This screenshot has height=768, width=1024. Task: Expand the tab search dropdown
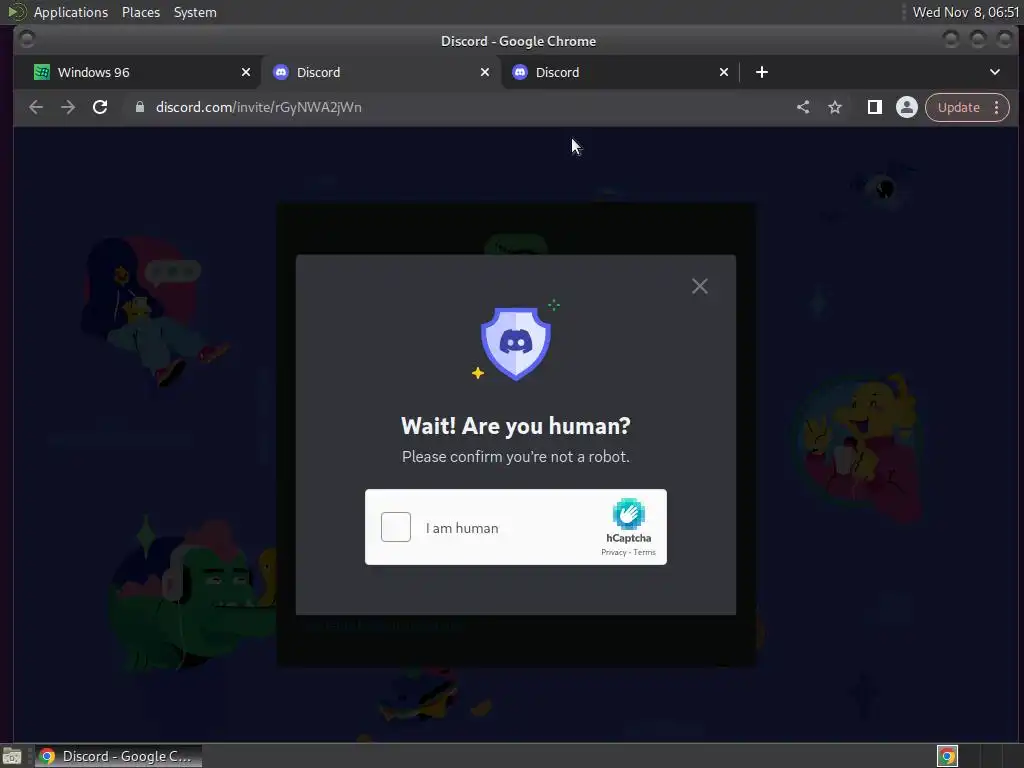pos(995,72)
